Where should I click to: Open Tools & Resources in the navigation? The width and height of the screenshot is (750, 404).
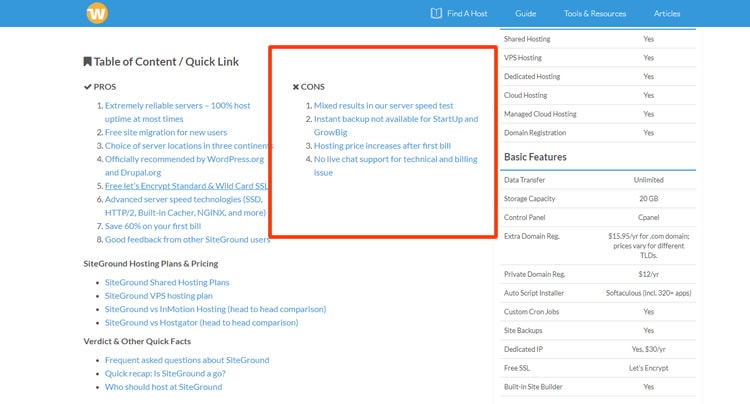[x=595, y=13]
